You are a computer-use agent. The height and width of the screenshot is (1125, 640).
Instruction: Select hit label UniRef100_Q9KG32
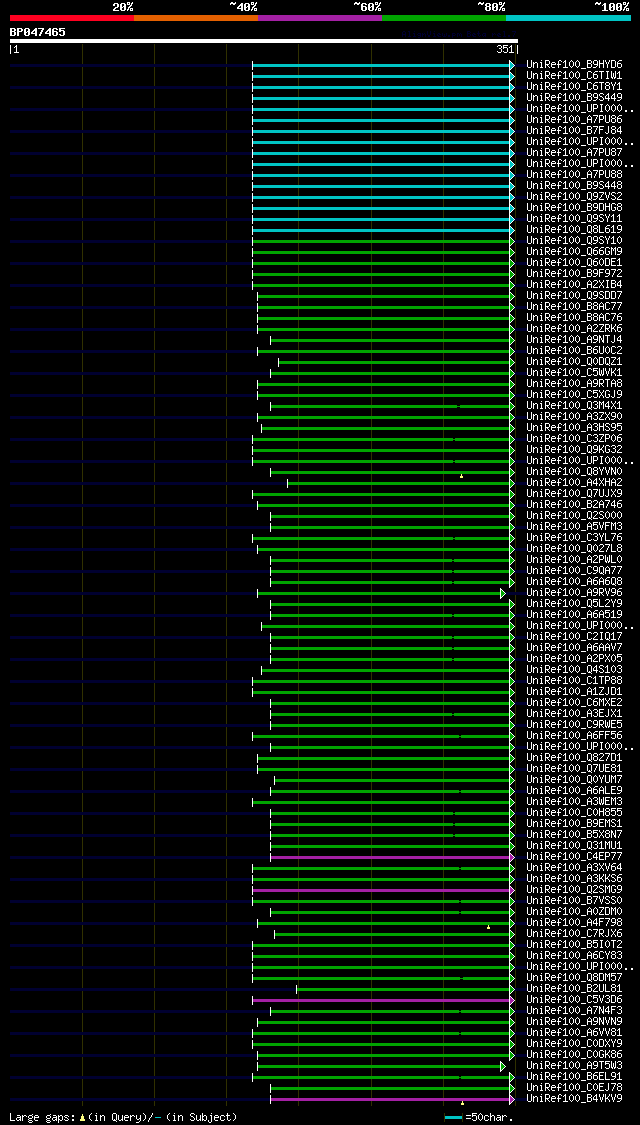coord(574,450)
